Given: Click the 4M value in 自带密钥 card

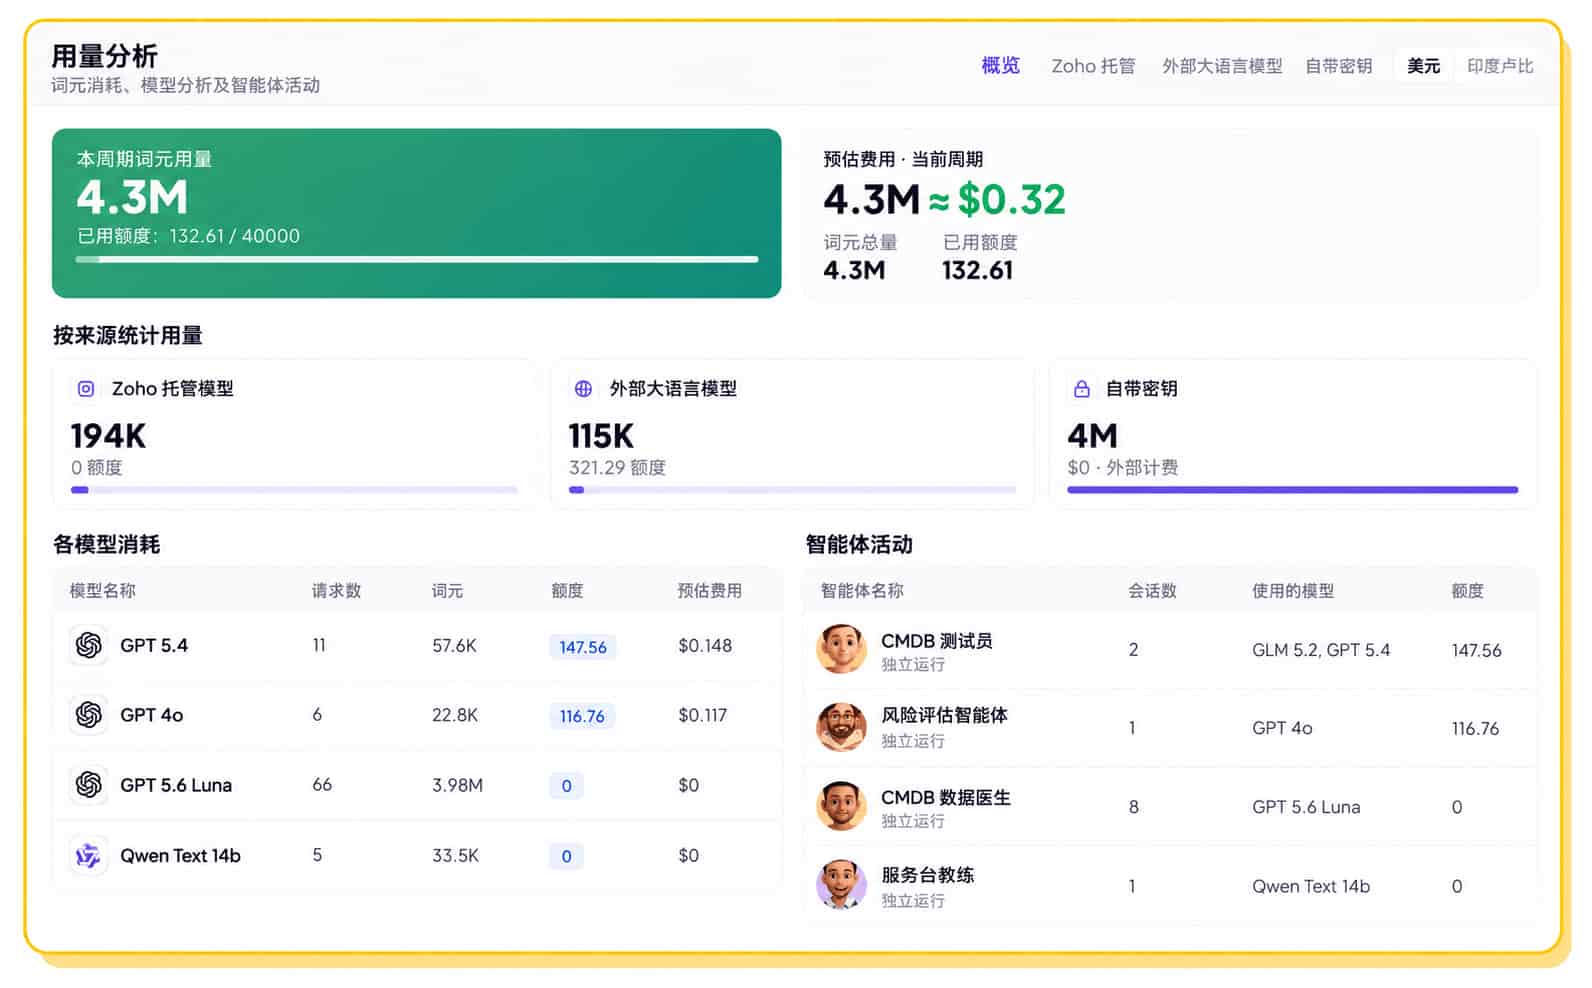Looking at the screenshot, I should (1092, 436).
